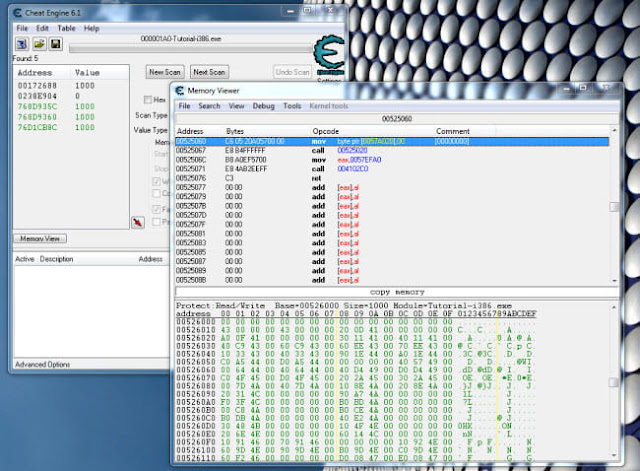The width and height of the screenshot is (640, 471).
Task: Open Tools menu in Memory Viewer
Action: click(292, 106)
